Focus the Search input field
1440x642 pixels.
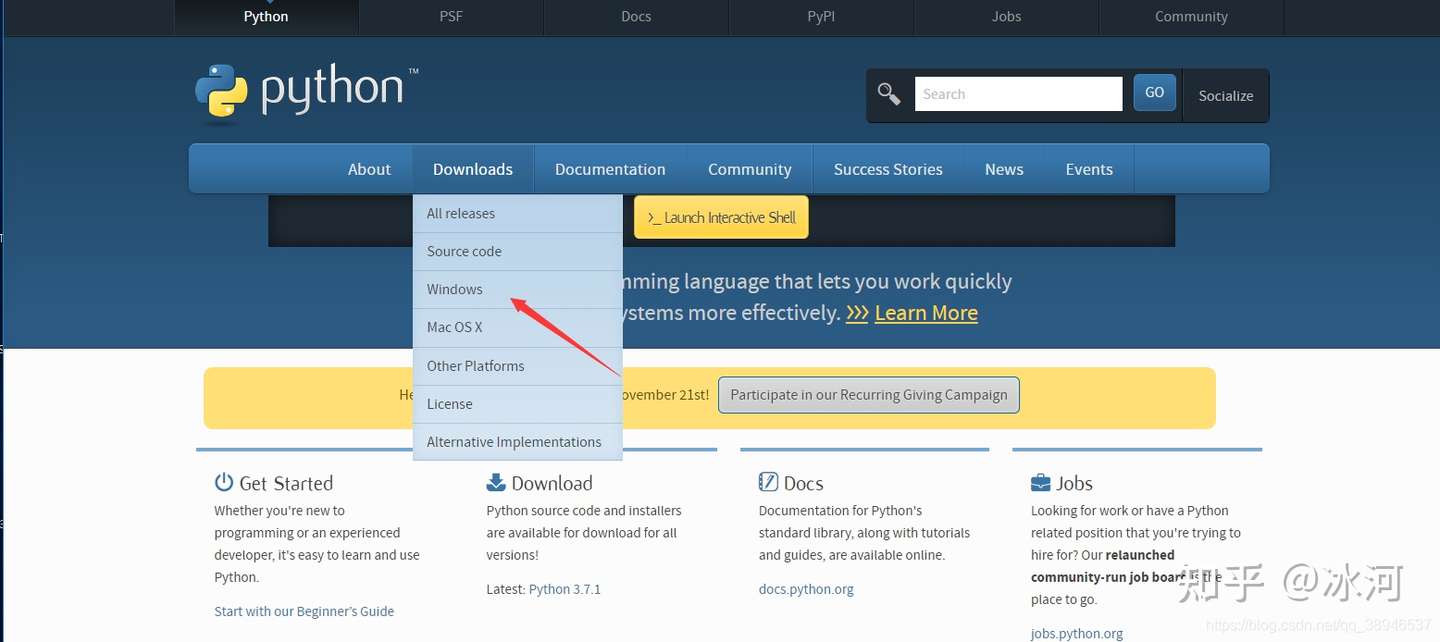(1018, 94)
